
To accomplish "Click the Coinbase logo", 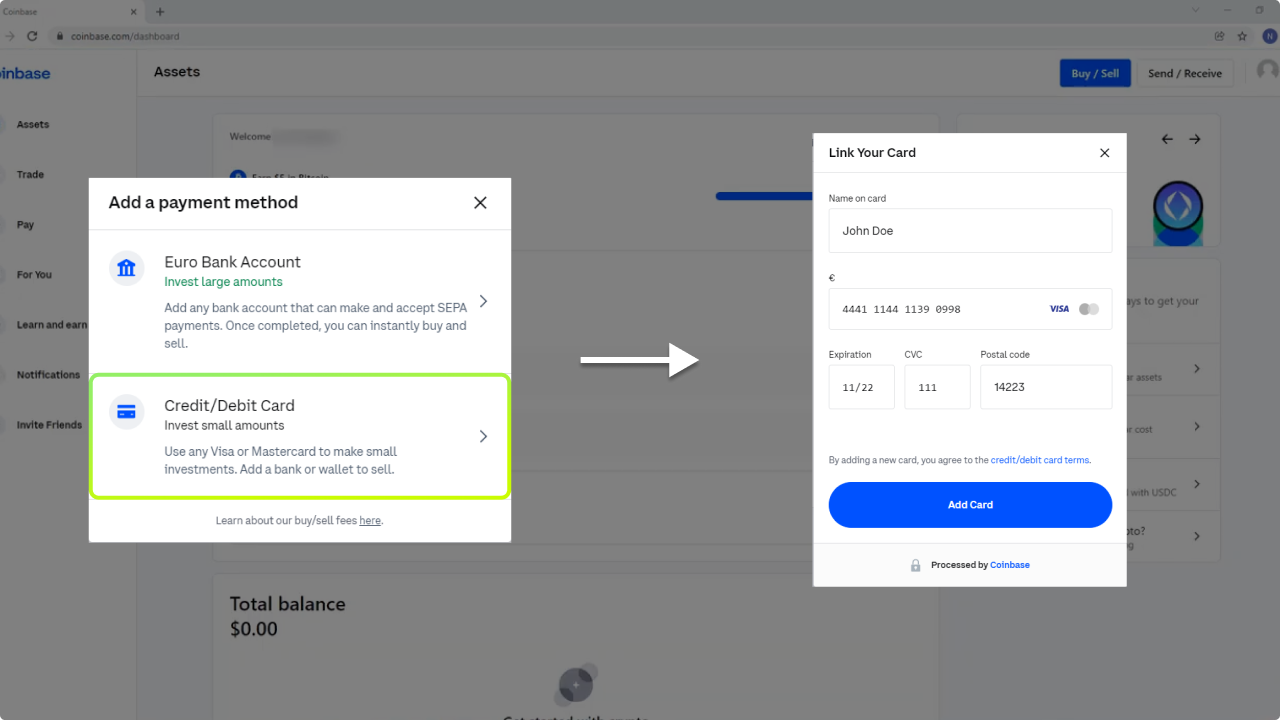I will point(24,73).
